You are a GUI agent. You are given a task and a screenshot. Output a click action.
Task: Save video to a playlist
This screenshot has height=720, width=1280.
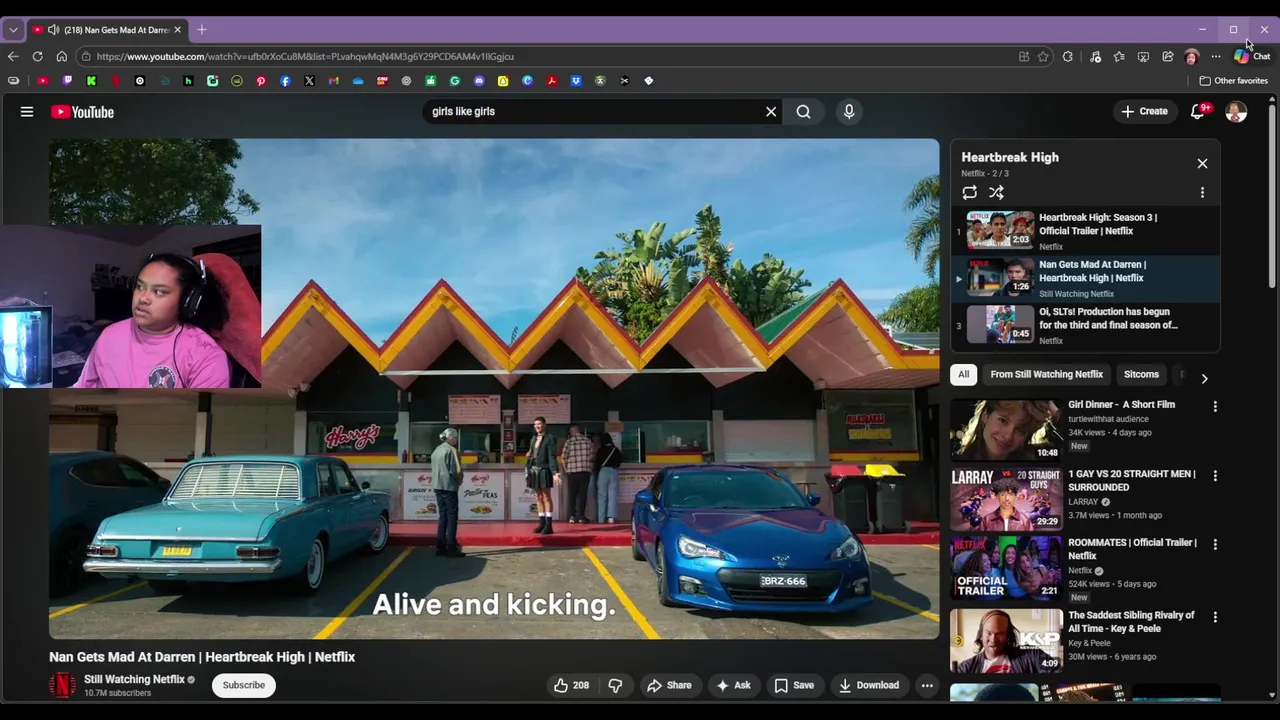(x=794, y=685)
